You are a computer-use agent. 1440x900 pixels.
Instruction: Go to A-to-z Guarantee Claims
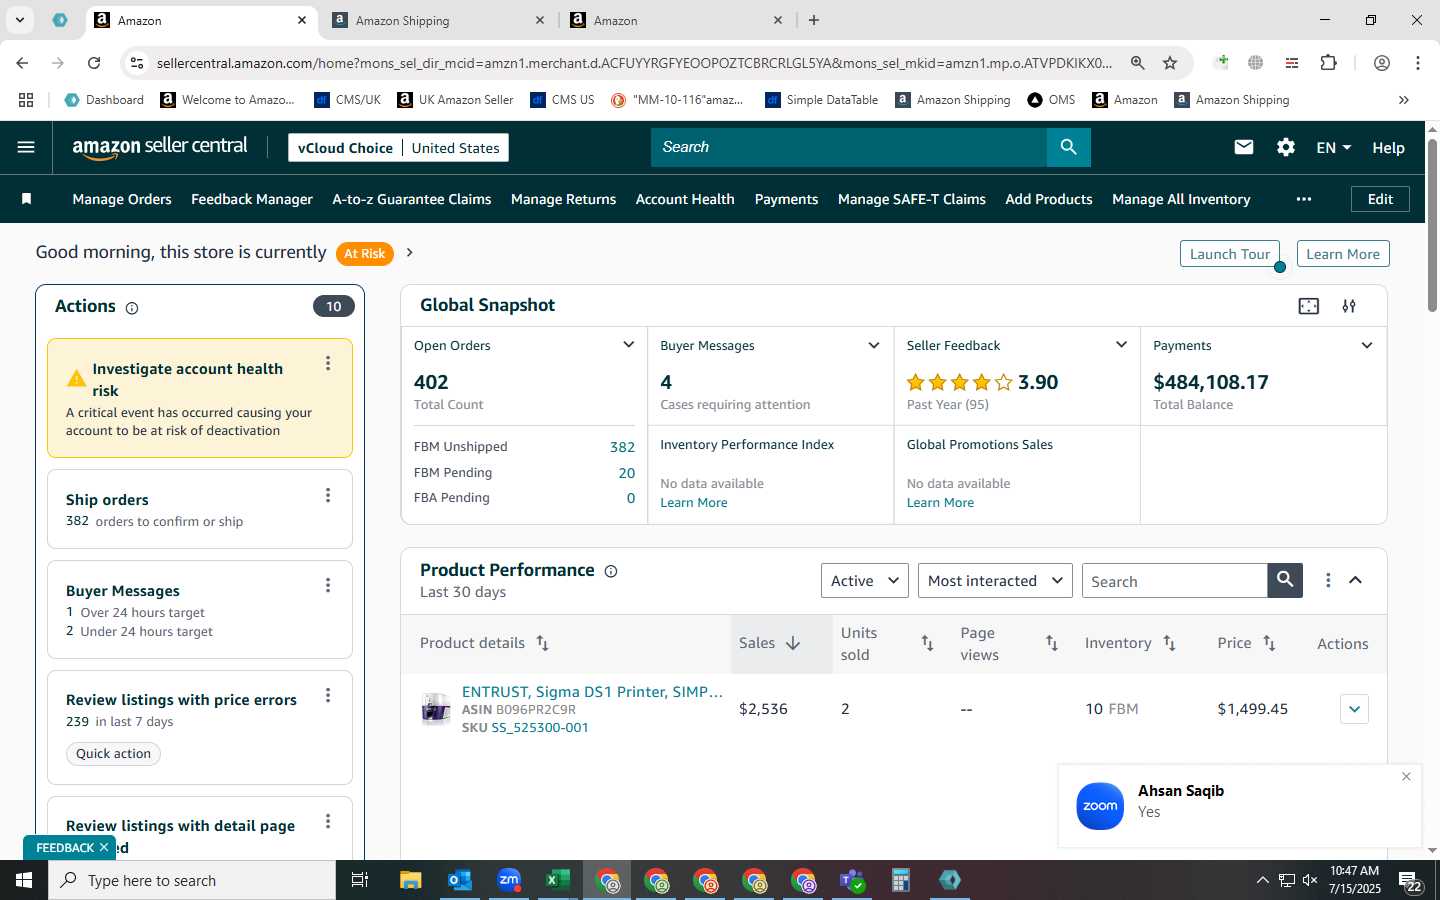412,199
